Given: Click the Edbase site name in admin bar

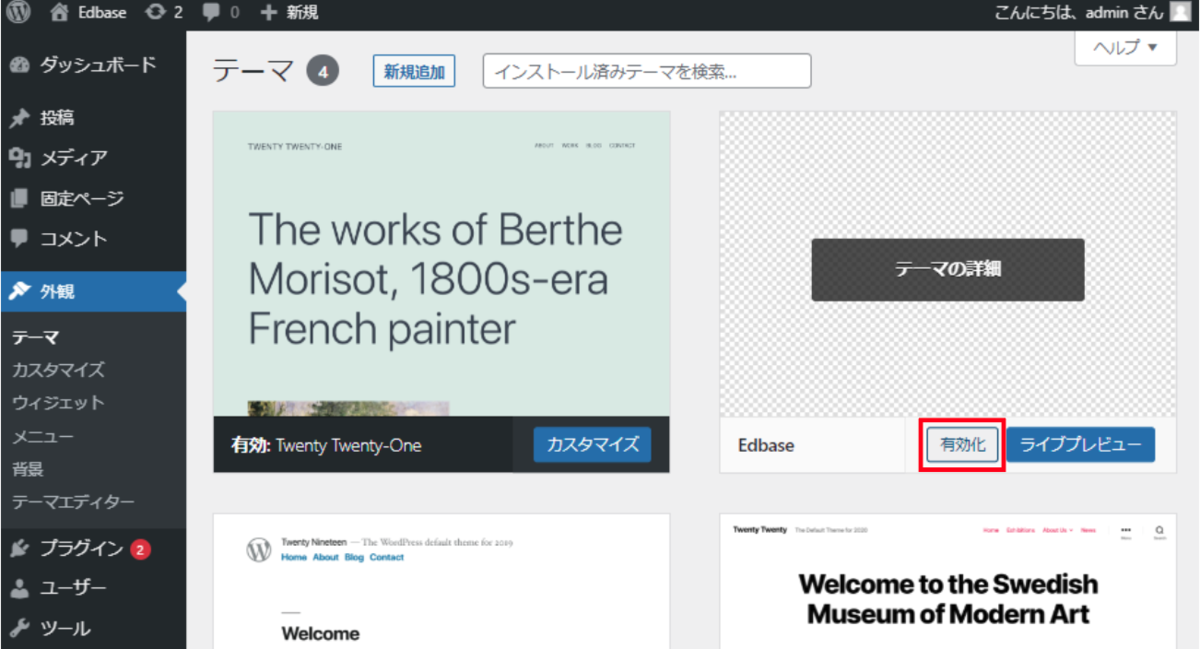Looking at the screenshot, I should [x=101, y=13].
